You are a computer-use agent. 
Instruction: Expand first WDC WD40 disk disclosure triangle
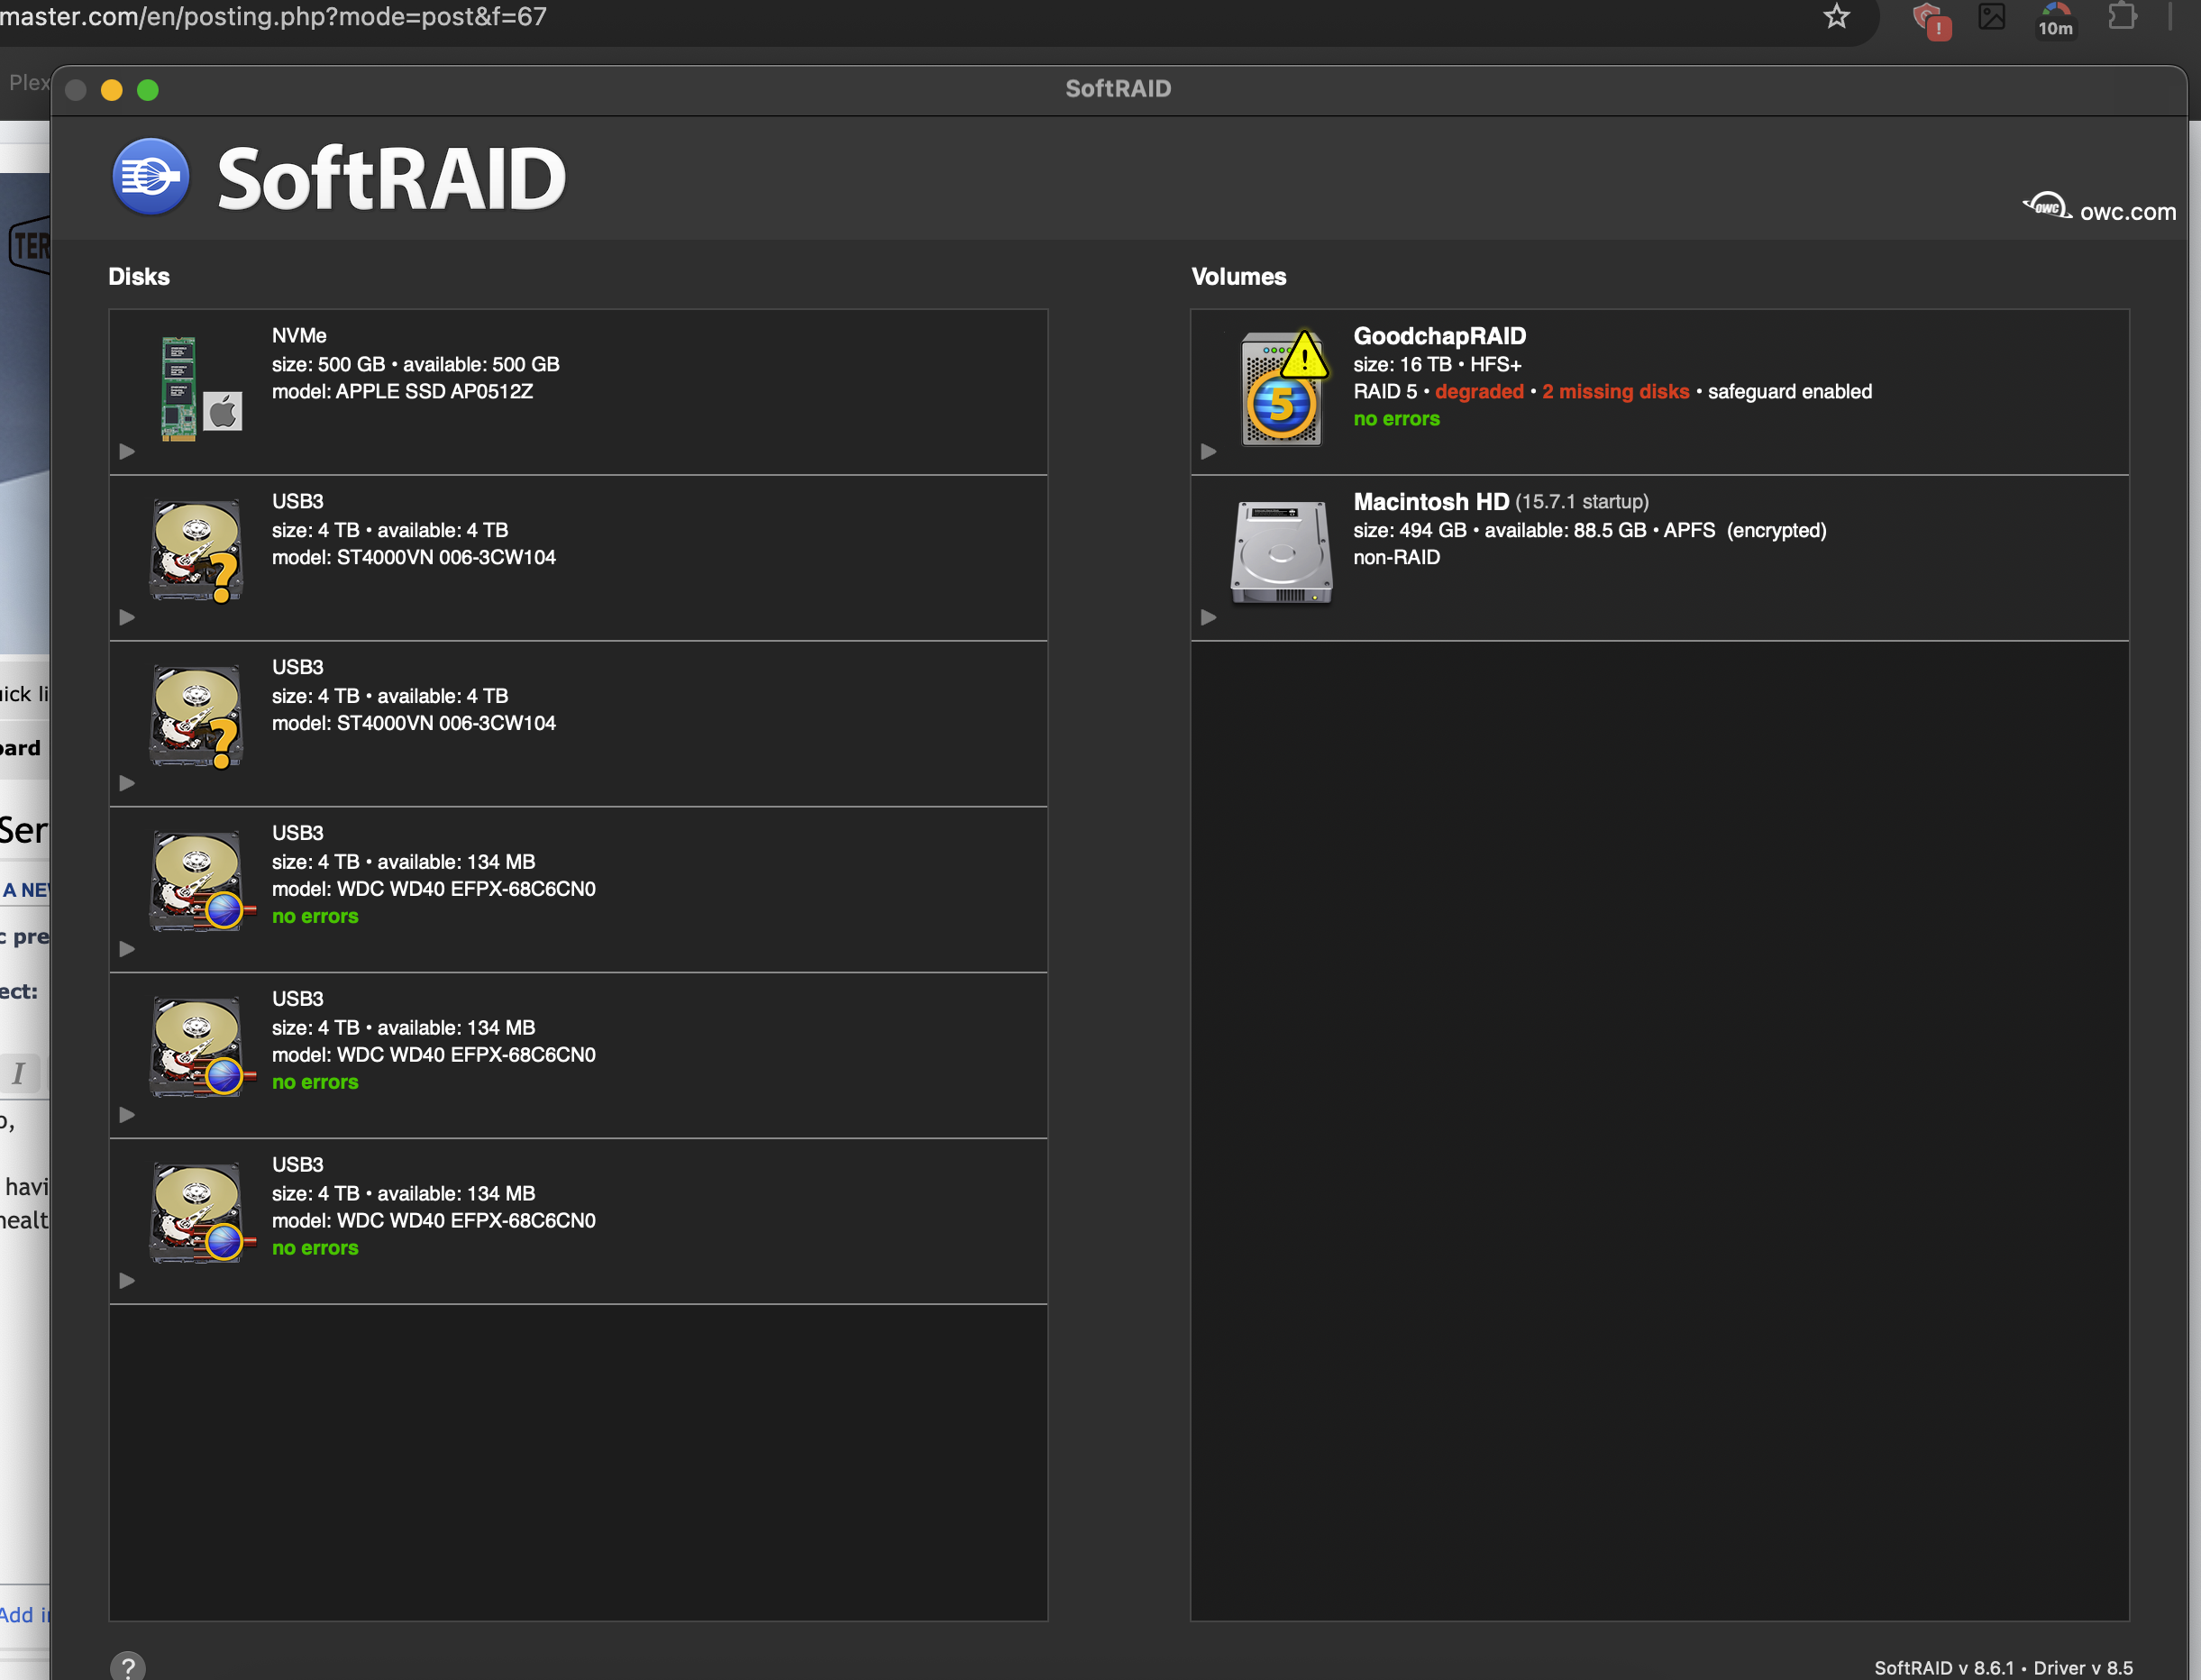[x=127, y=949]
